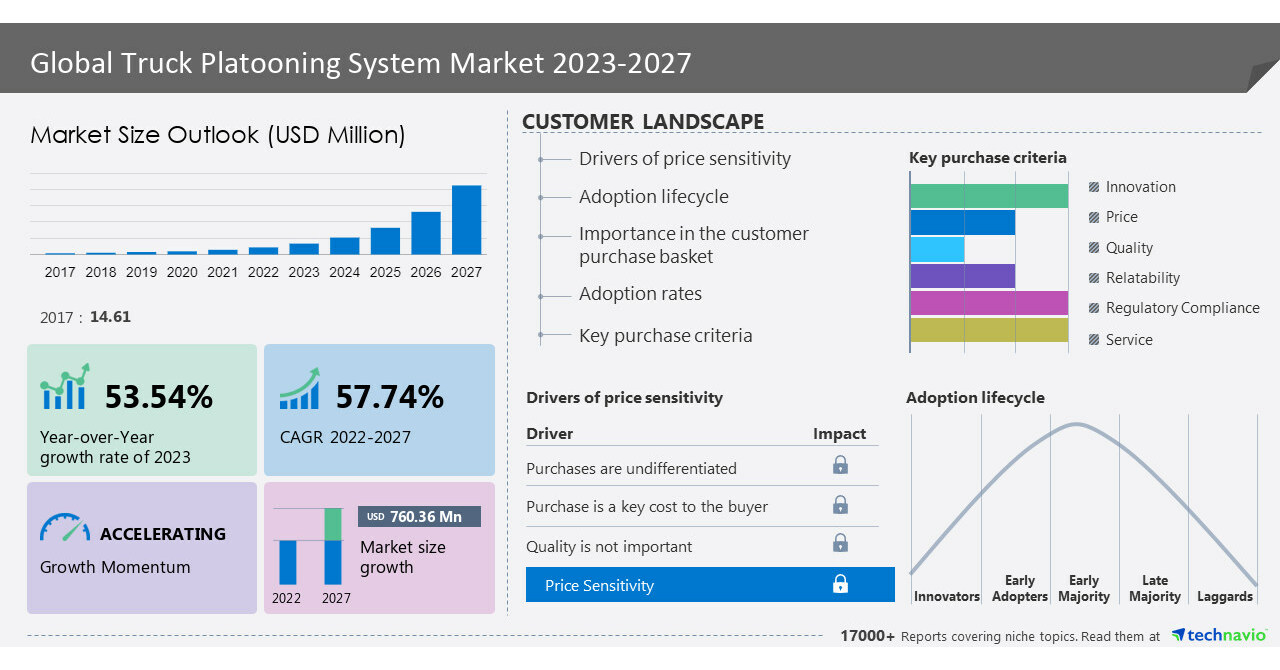Click lock icon next to Quality is not important
1280x670 pixels.
point(840,544)
